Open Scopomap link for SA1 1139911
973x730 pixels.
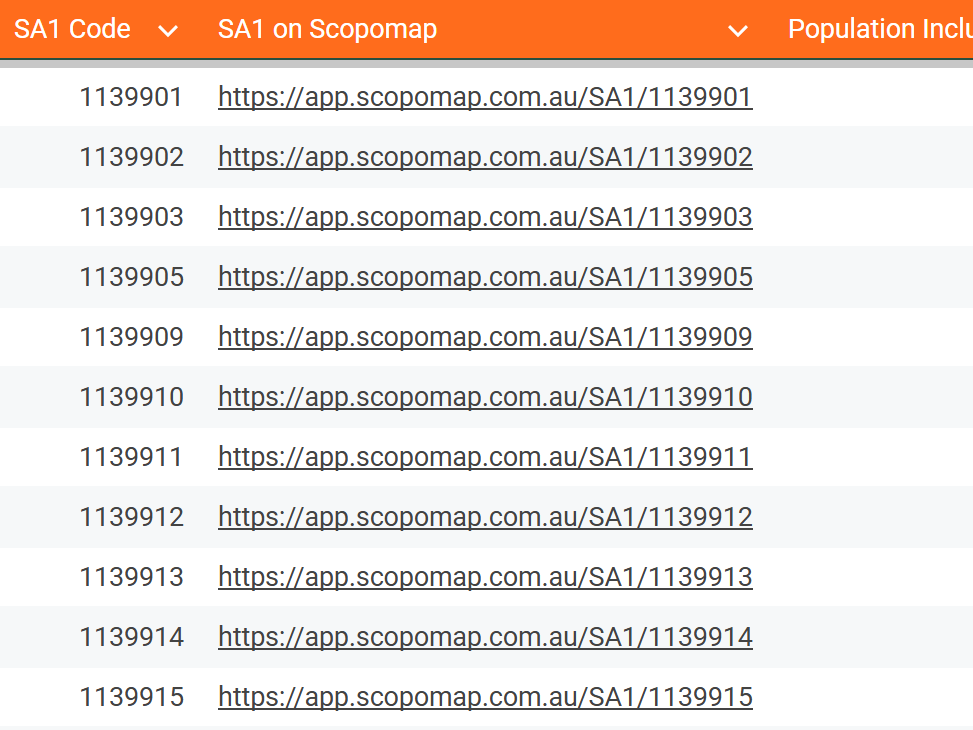485,457
